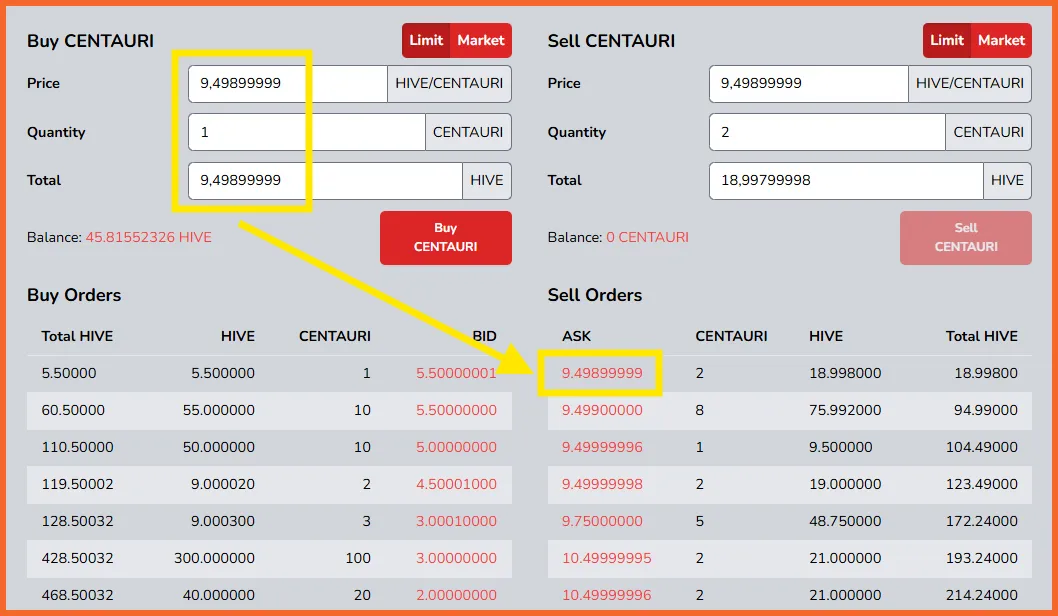Viewport: 1058px width, 616px height.
Task: Click the 45.81552326 HIVE balance link
Action: click(148, 237)
